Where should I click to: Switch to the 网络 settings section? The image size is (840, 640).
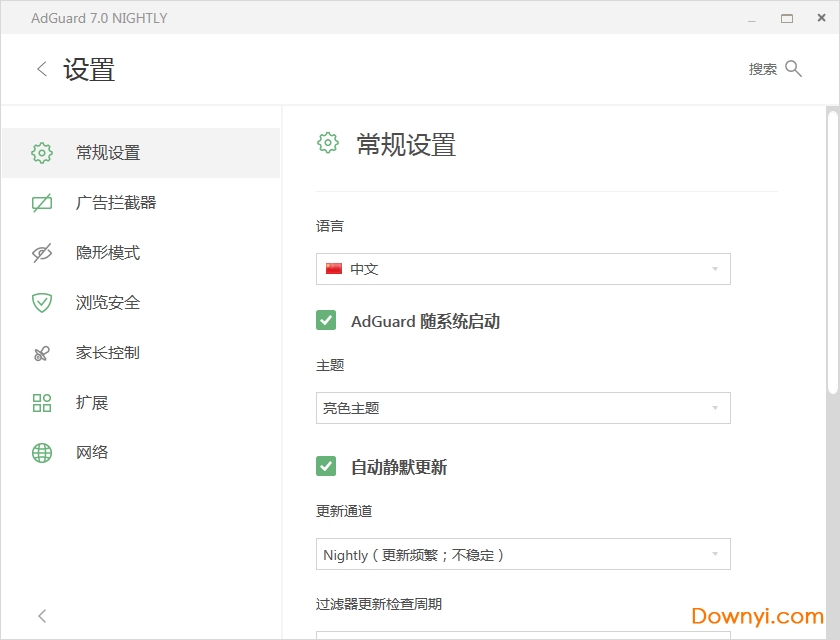tap(92, 452)
